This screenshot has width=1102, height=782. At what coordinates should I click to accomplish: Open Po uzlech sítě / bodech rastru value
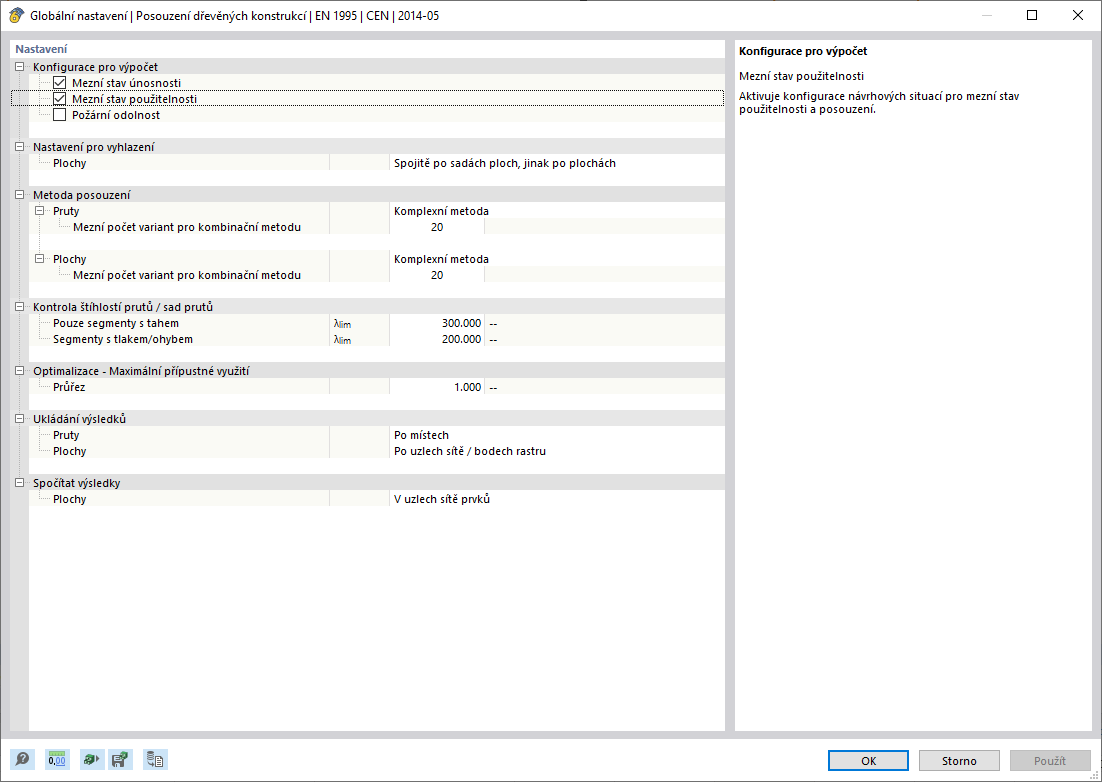[x=557, y=451]
